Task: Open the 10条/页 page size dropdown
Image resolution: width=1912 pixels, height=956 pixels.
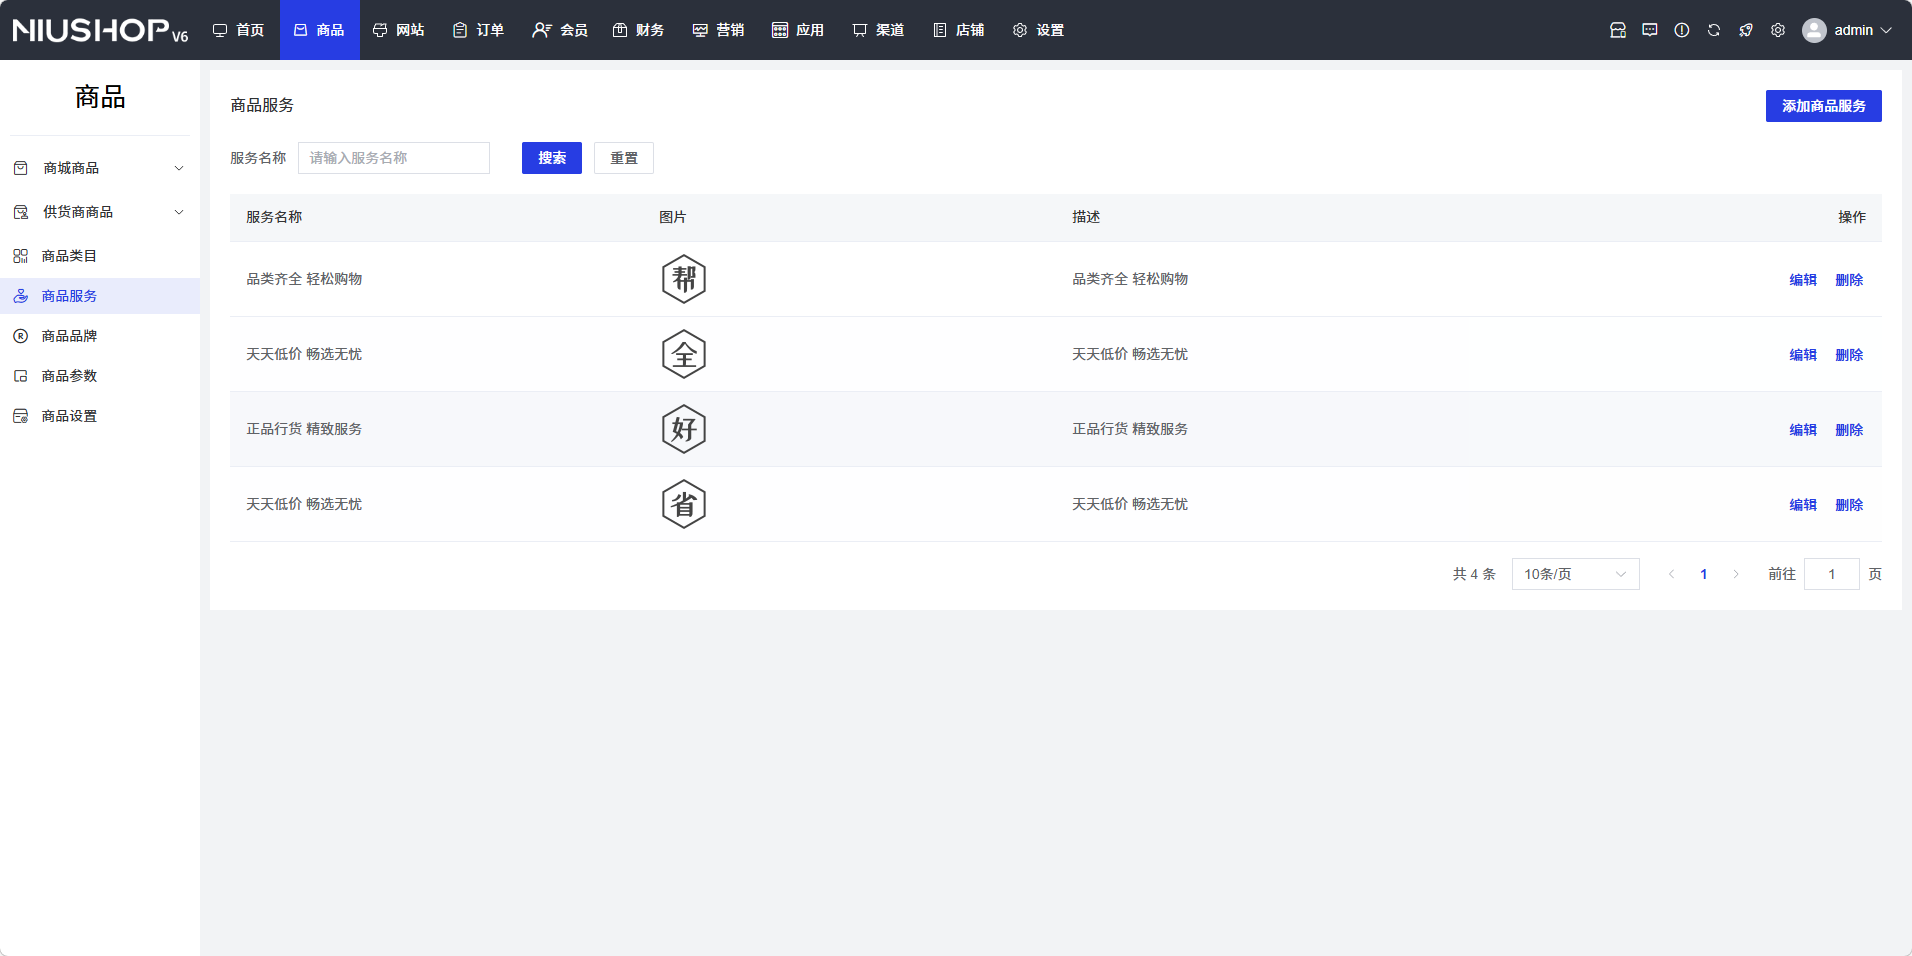Action: pos(1574,574)
